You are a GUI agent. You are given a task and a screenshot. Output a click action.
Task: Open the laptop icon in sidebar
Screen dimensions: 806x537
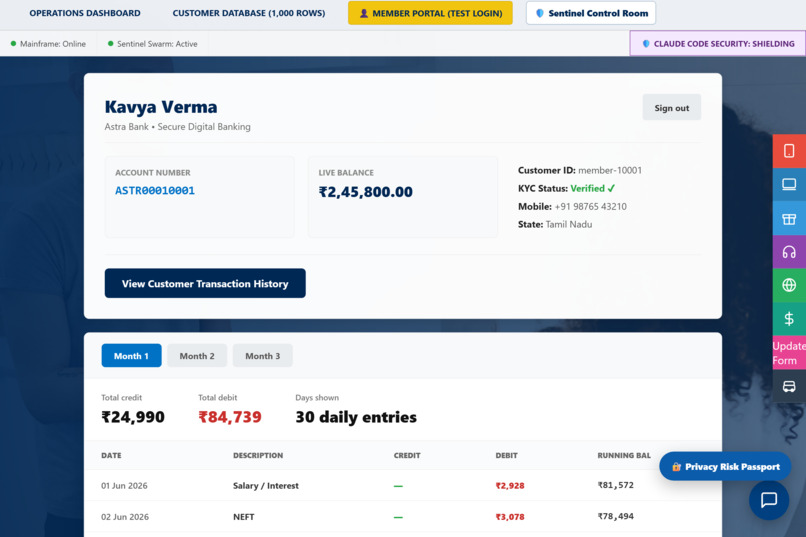pyautogui.click(x=789, y=184)
